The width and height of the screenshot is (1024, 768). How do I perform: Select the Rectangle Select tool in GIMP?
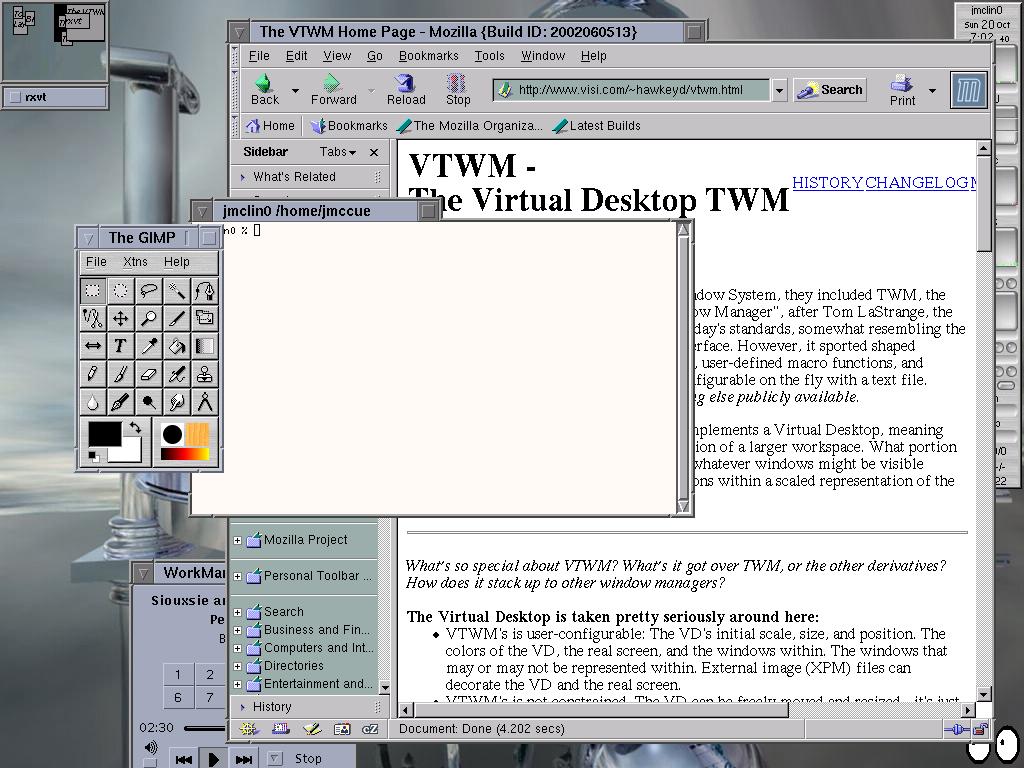point(93,291)
